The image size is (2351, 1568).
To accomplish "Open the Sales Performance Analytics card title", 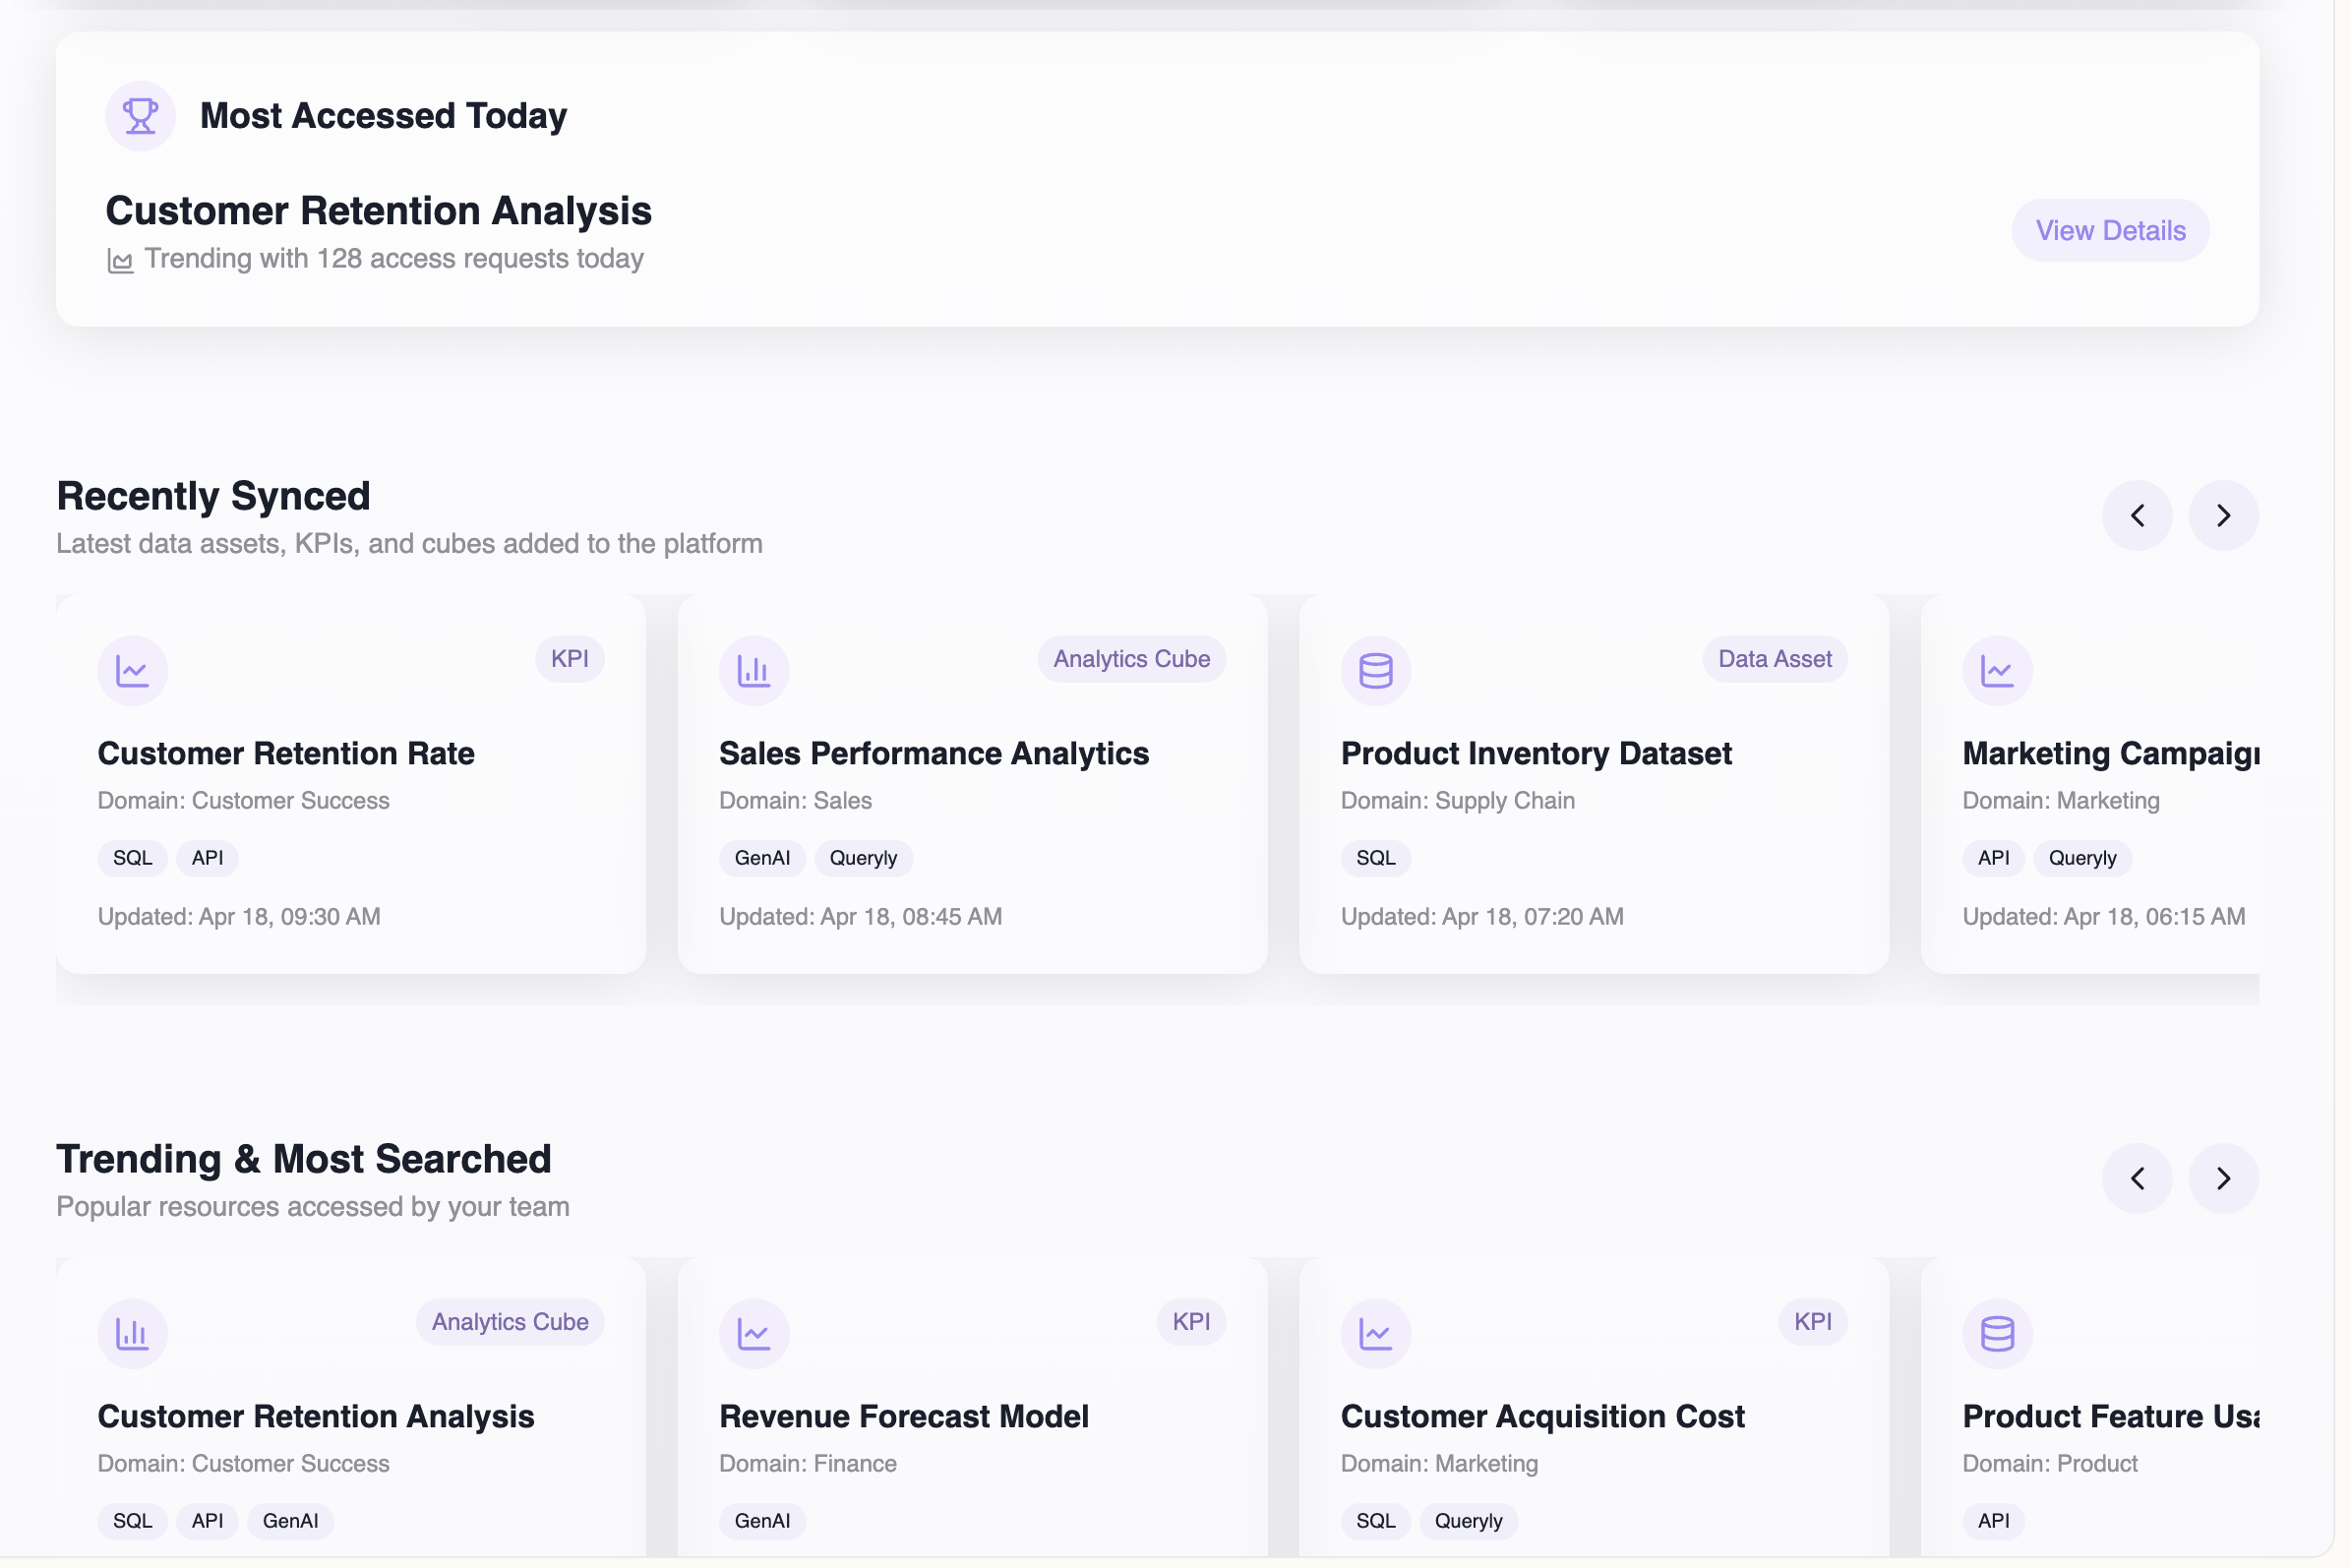I will point(933,754).
